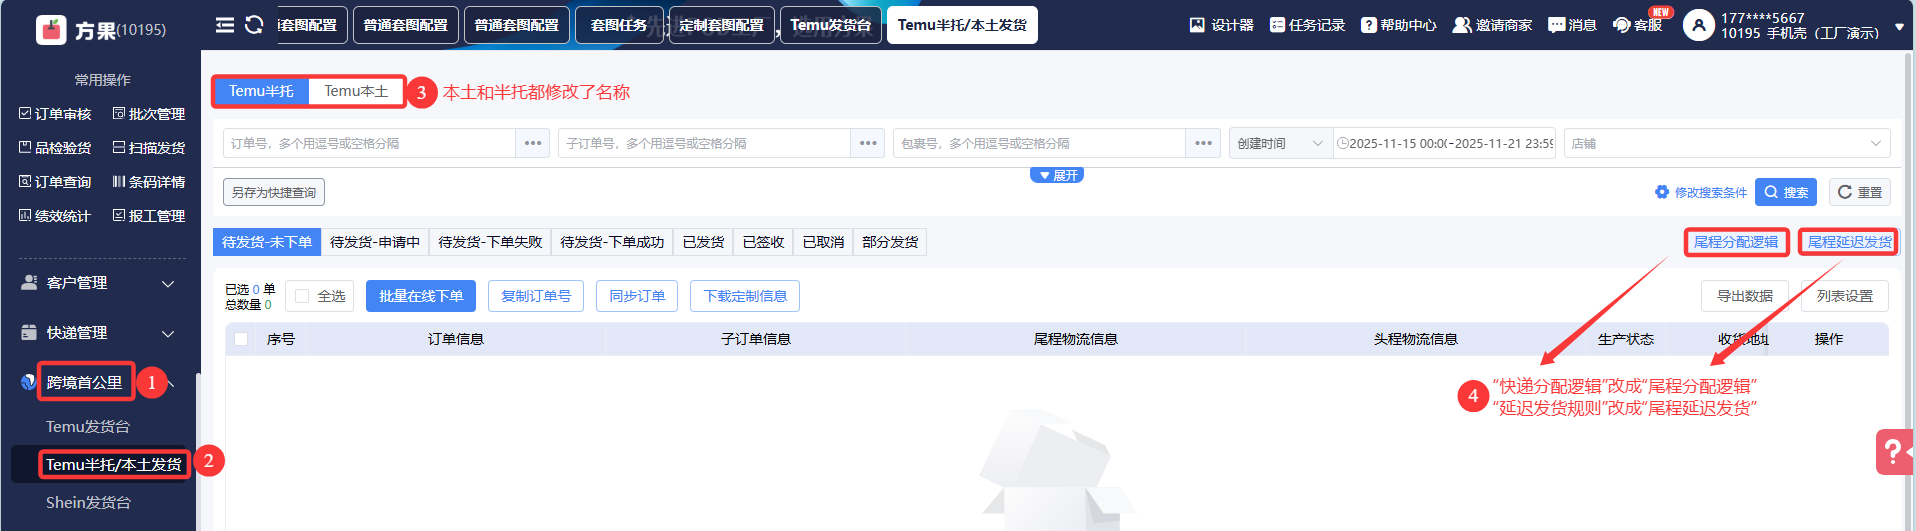Open 任务记录 task records icon
The height and width of the screenshot is (531, 1916).
pos(1277,25)
